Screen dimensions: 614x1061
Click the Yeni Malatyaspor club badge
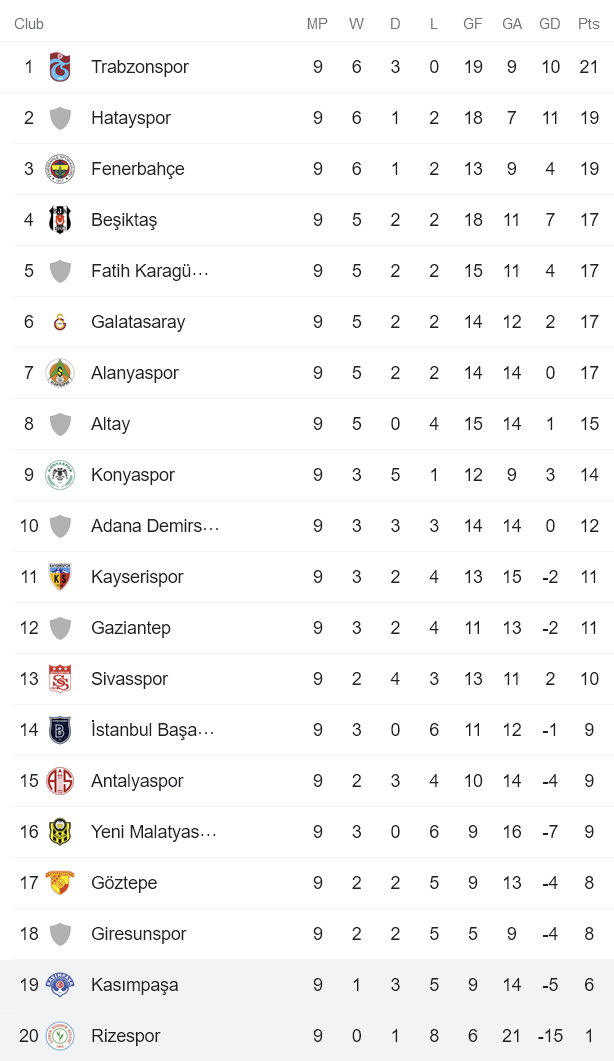[x=61, y=832]
